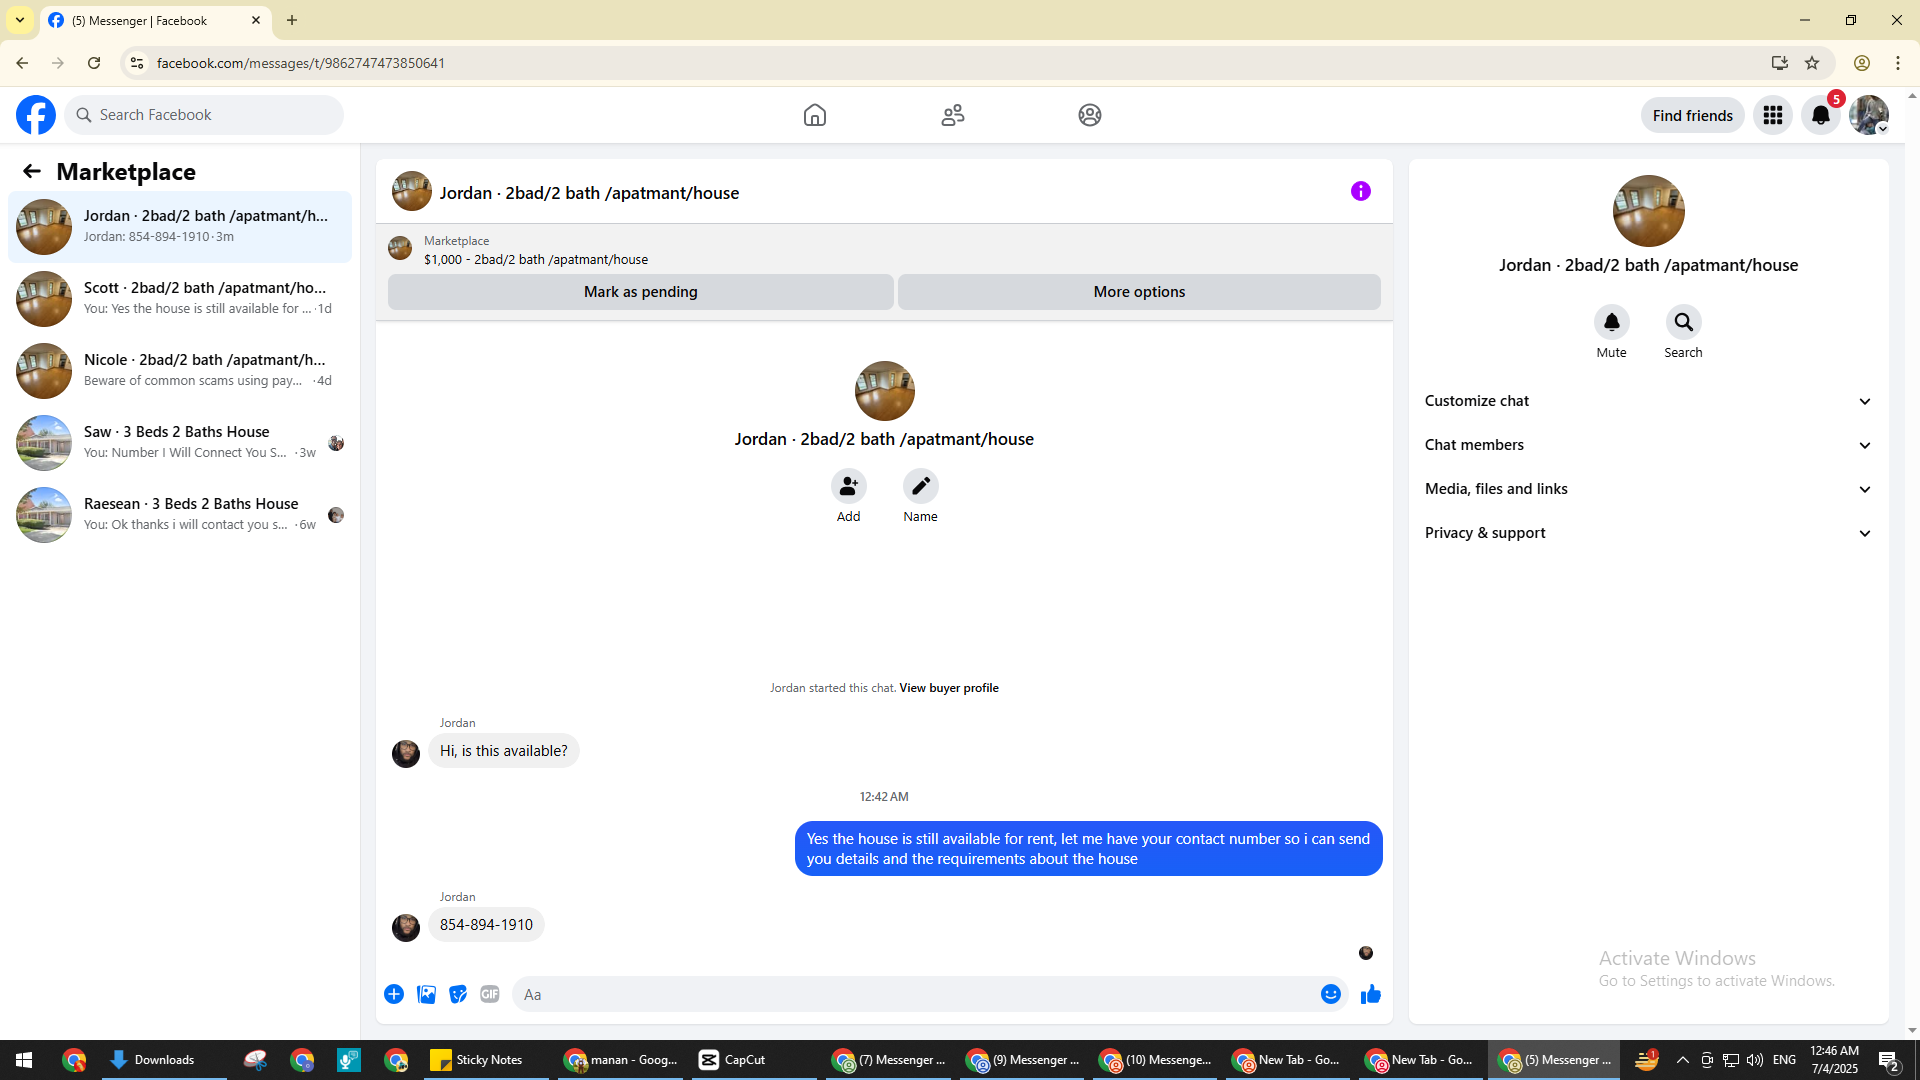
Task: Go to Facebook Home tab
Action: 814,115
